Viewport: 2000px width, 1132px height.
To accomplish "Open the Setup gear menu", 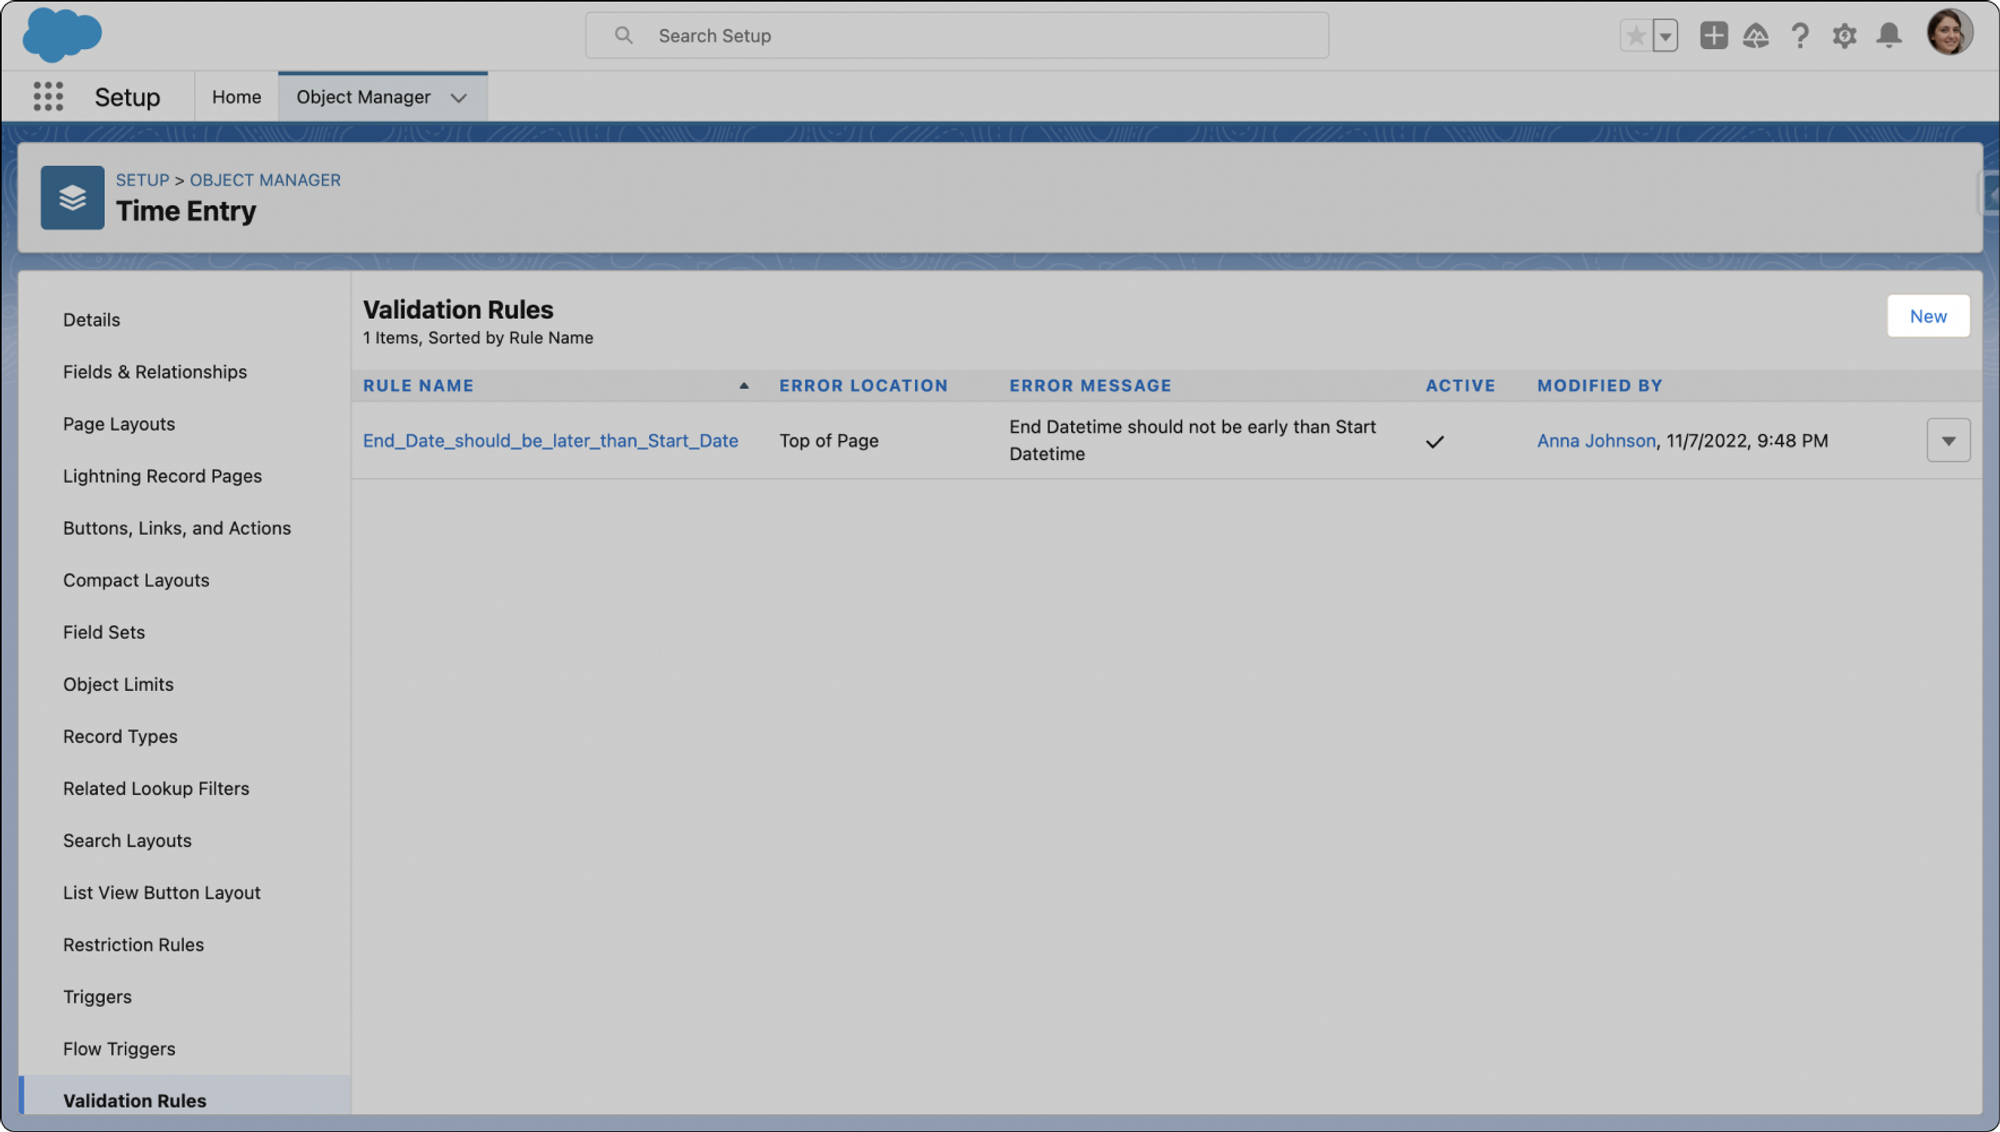I will pyautogui.click(x=1844, y=36).
